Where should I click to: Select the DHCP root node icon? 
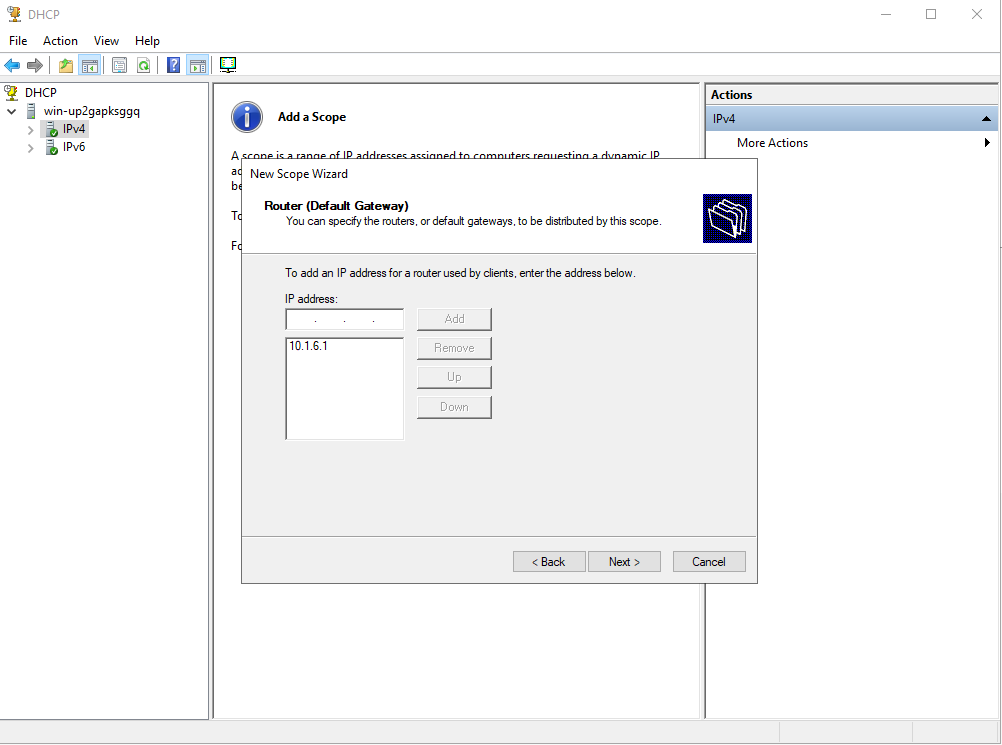coord(12,93)
